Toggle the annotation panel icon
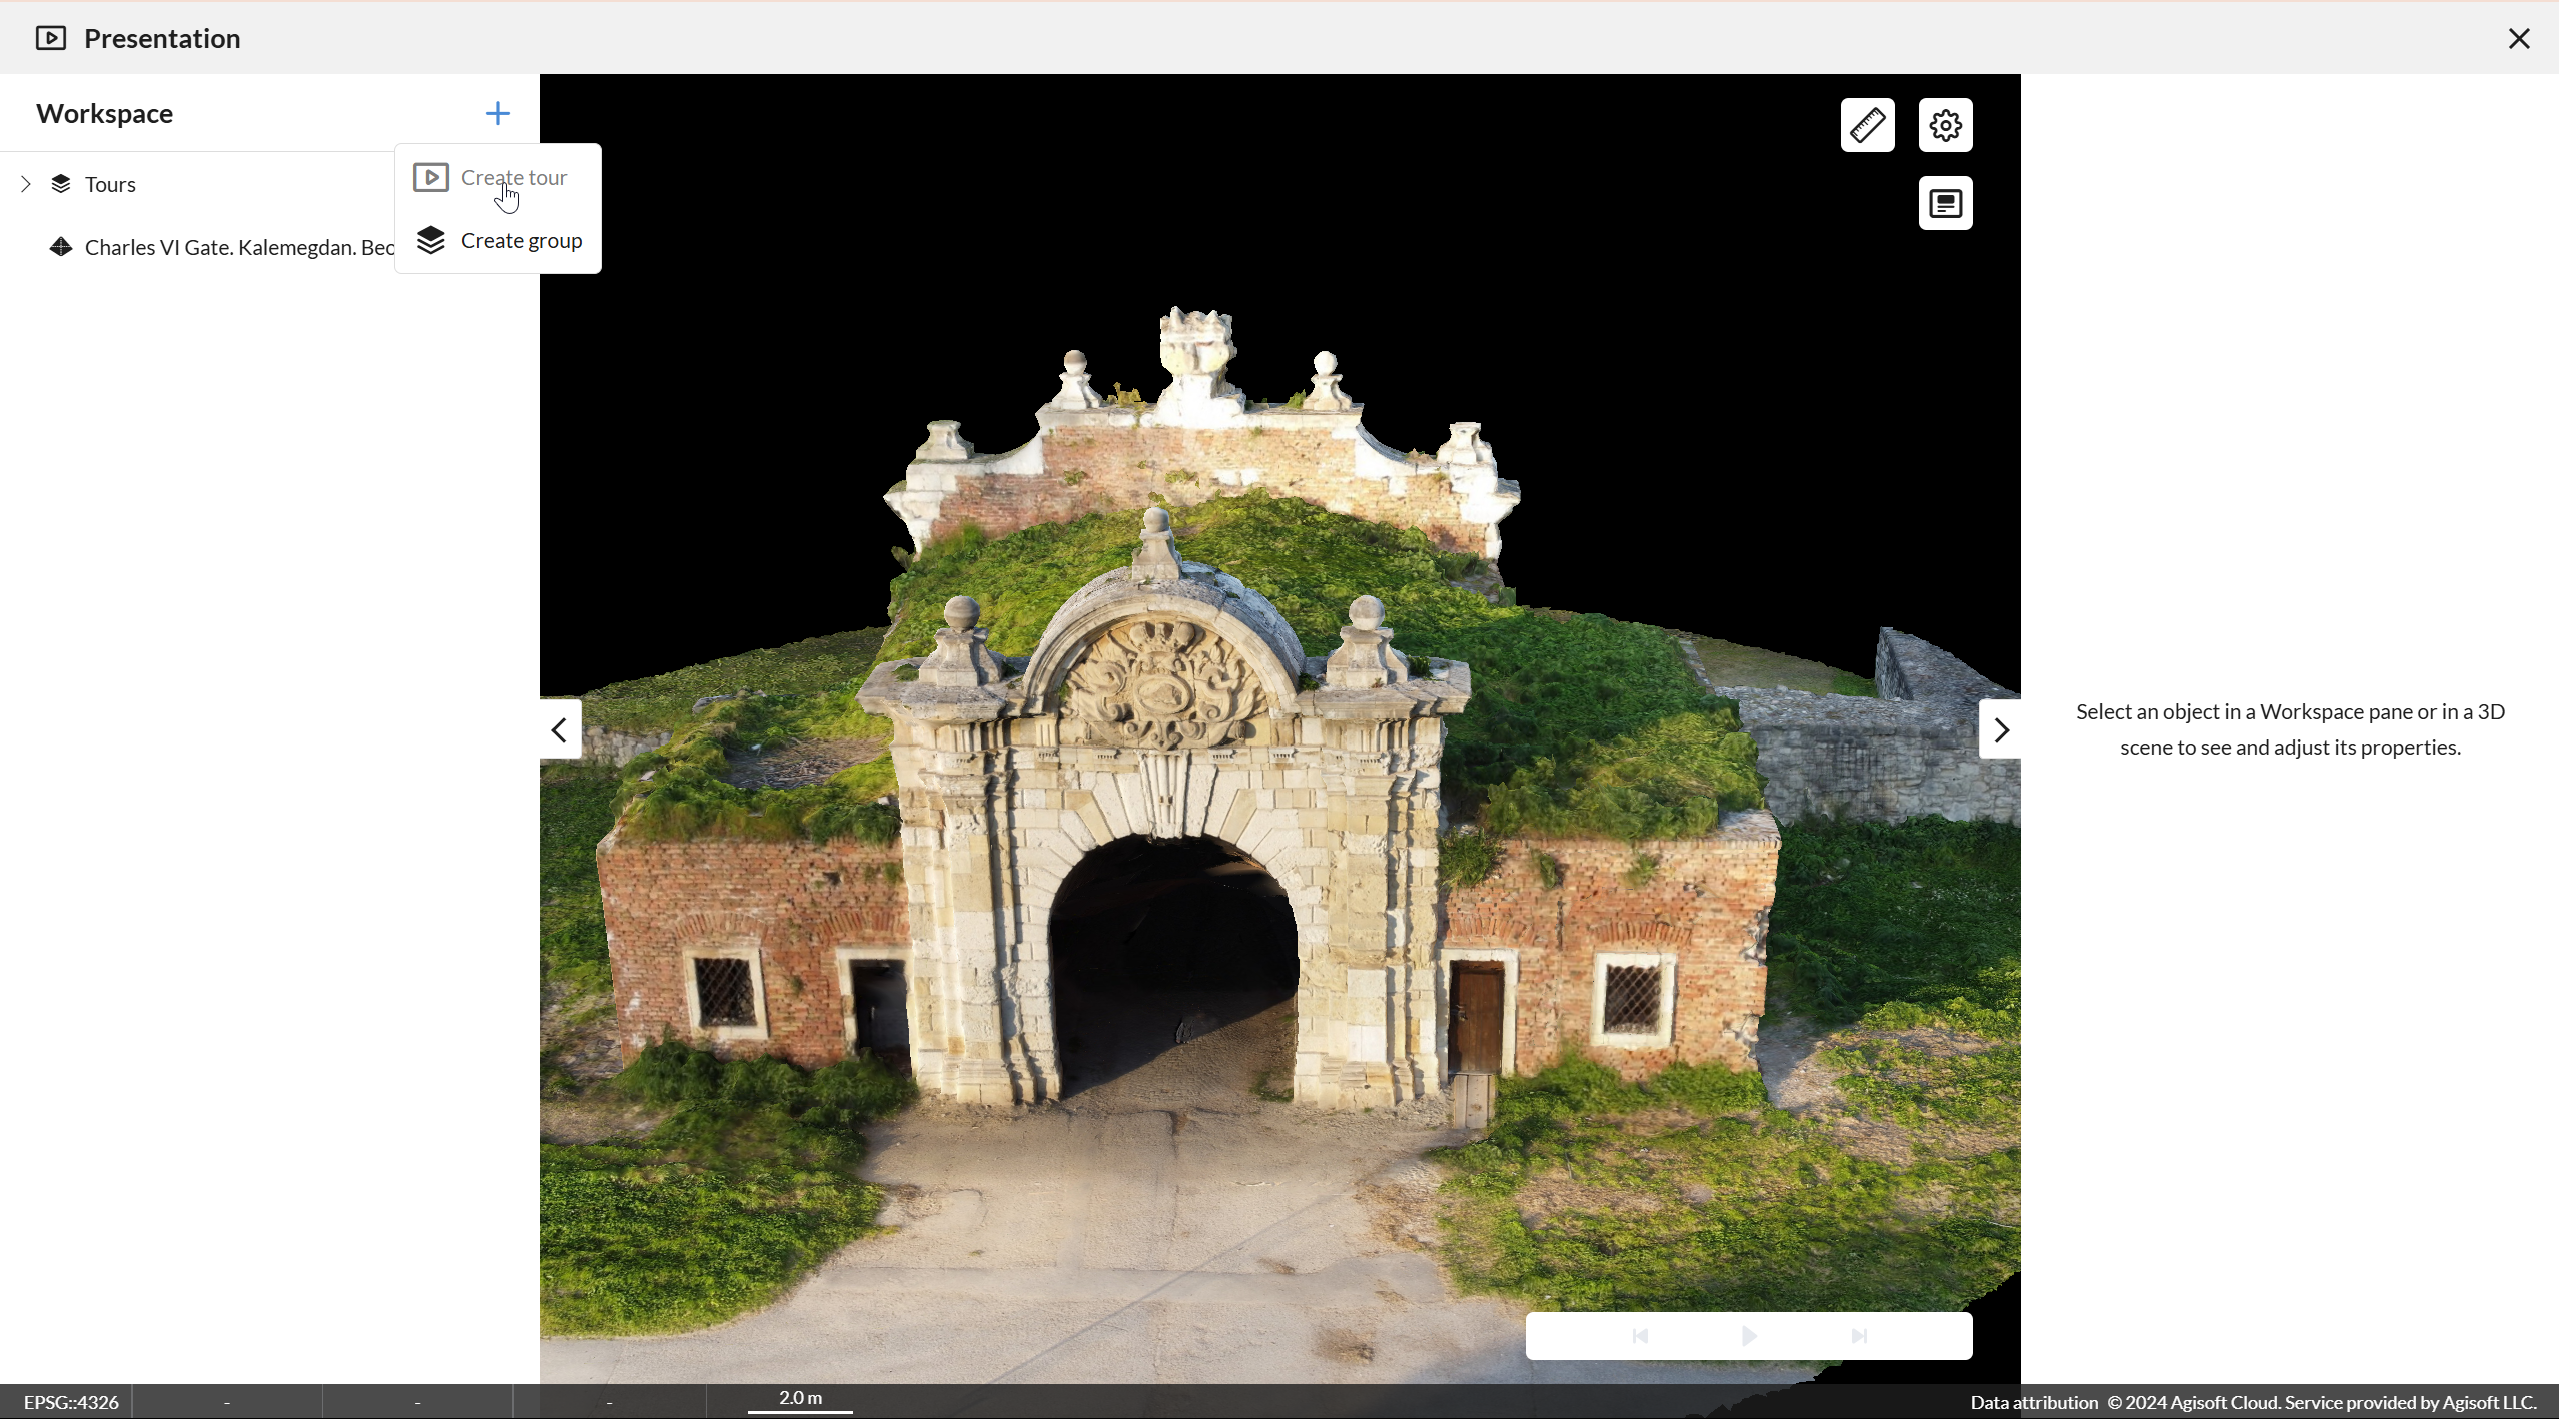2559x1419 pixels. [x=1945, y=204]
